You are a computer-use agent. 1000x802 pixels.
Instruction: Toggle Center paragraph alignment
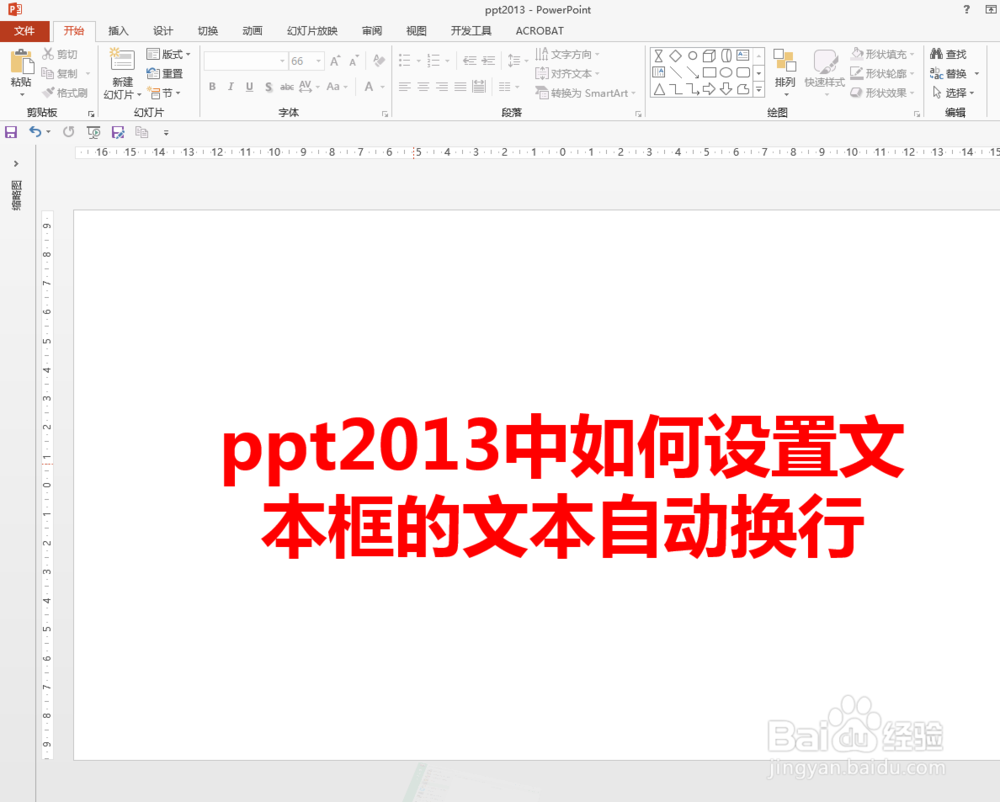pyautogui.click(x=423, y=87)
